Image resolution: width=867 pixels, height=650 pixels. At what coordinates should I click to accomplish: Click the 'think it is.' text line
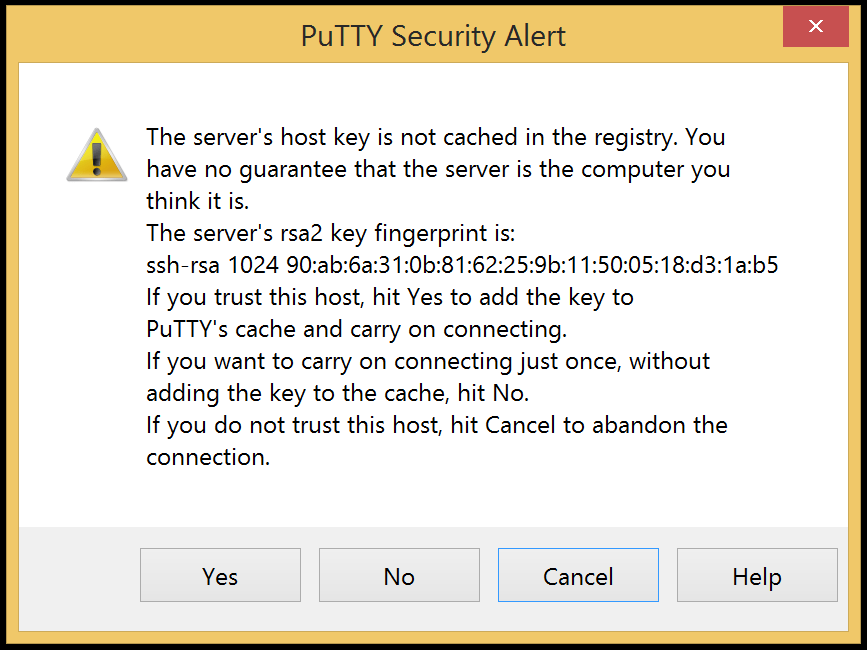click(197, 201)
